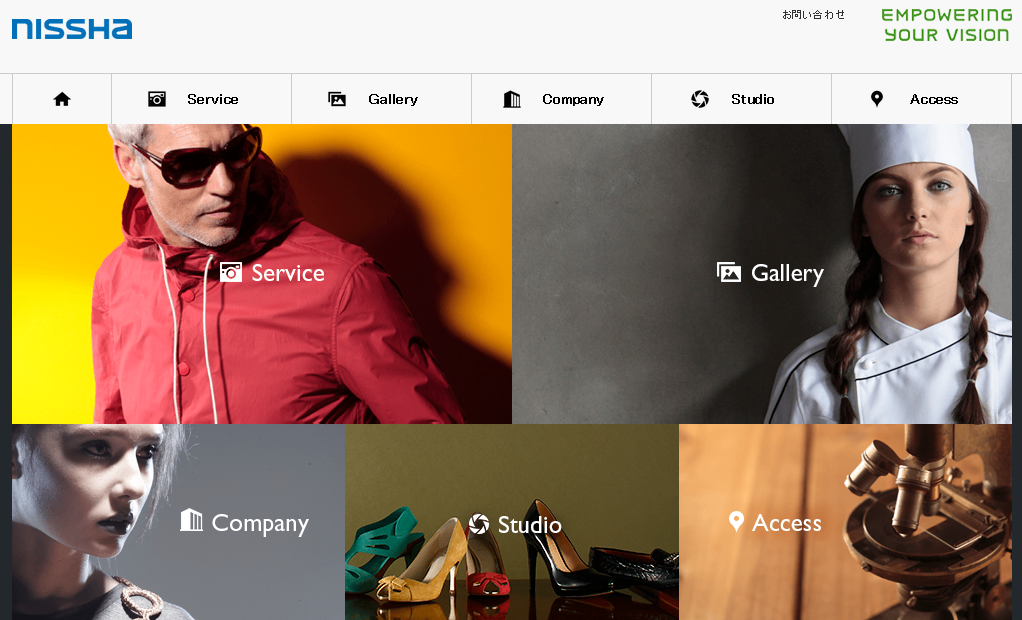Click the camera icon on the Service tile

231,272
